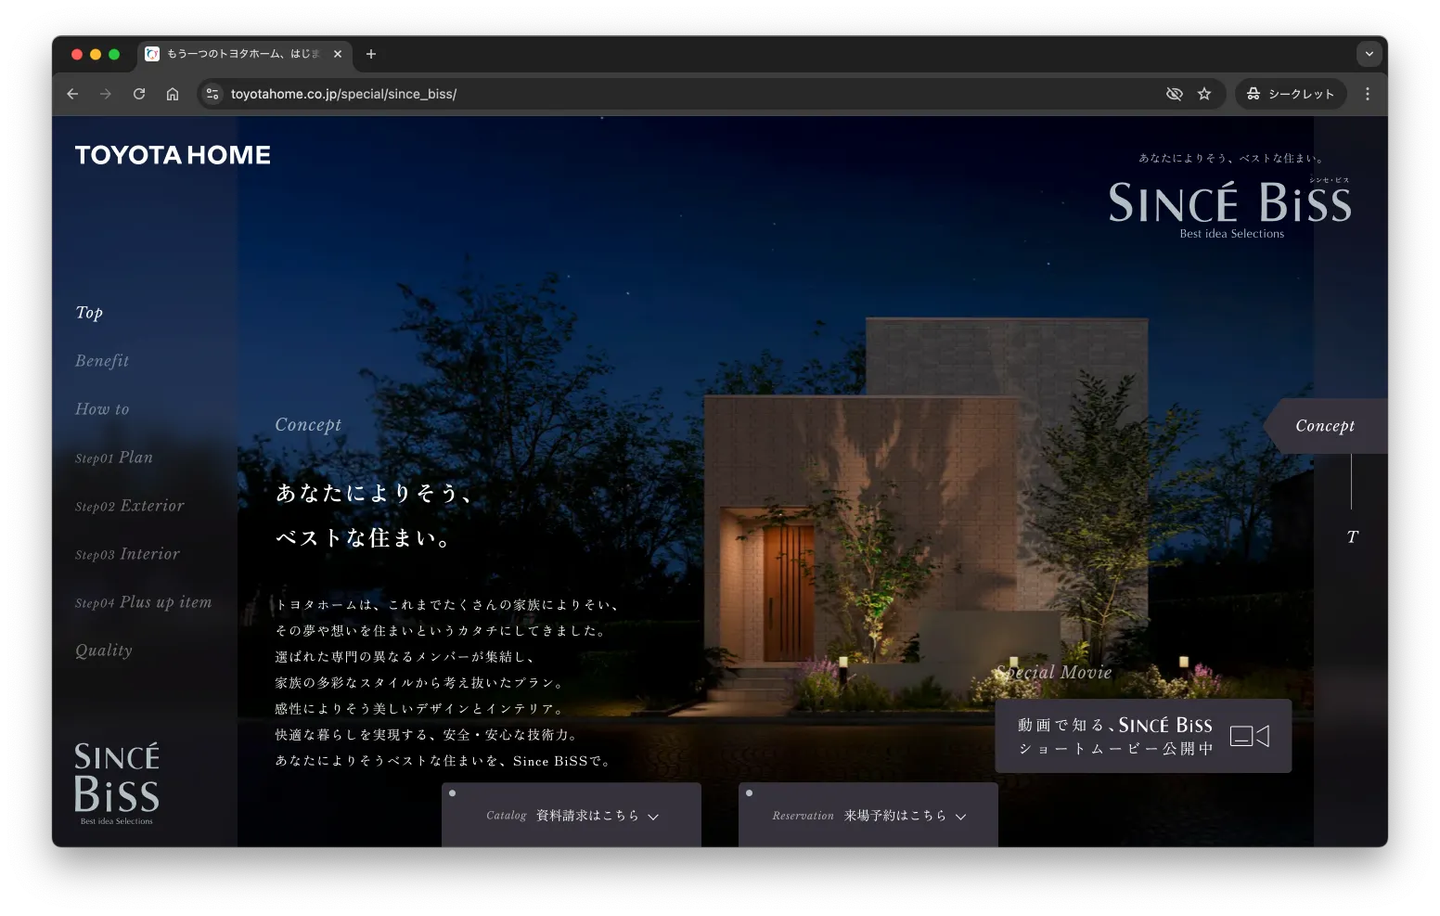Open How to section in side navigation
This screenshot has height=916, width=1440.
102,409
